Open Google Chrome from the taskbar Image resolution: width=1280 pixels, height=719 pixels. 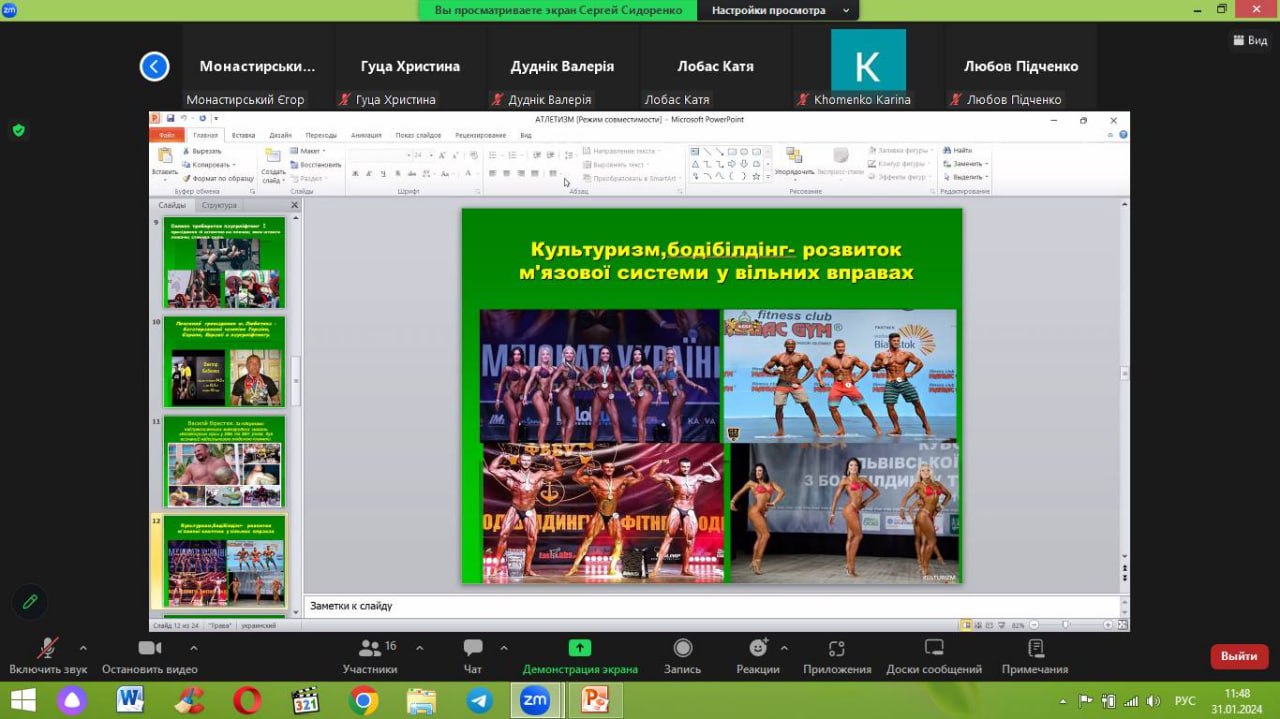click(364, 700)
